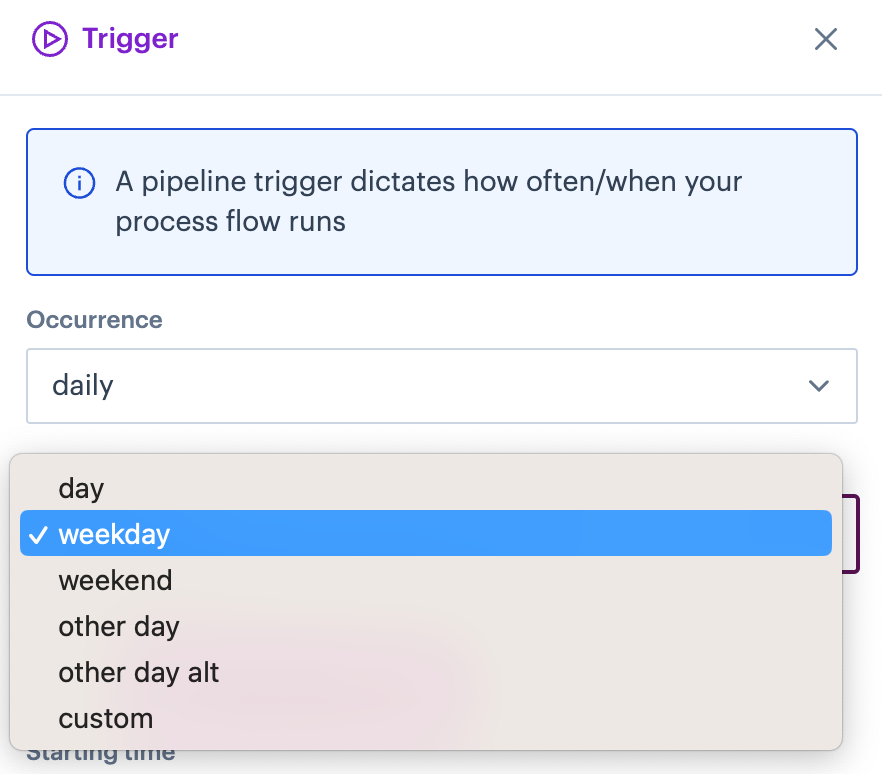Open the Occurrence dropdown showing daily
The image size is (882, 774).
[442, 386]
